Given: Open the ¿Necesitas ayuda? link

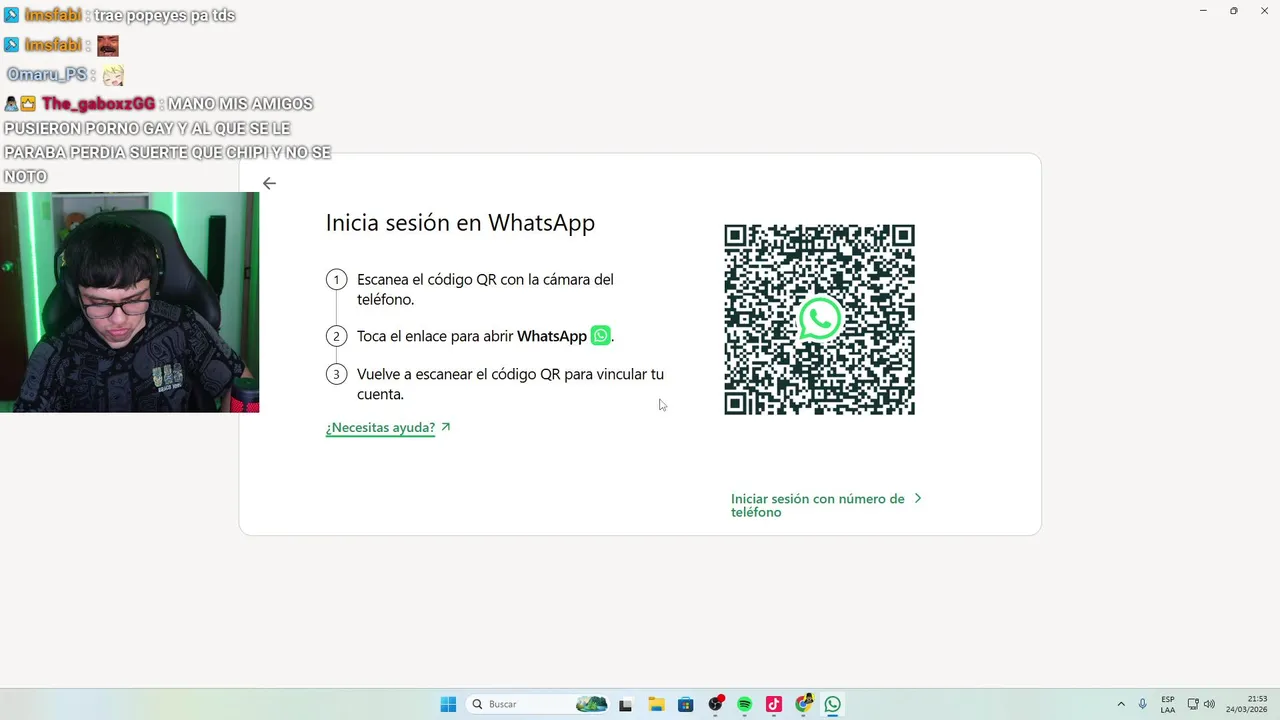Looking at the screenshot, I should 380,427.
